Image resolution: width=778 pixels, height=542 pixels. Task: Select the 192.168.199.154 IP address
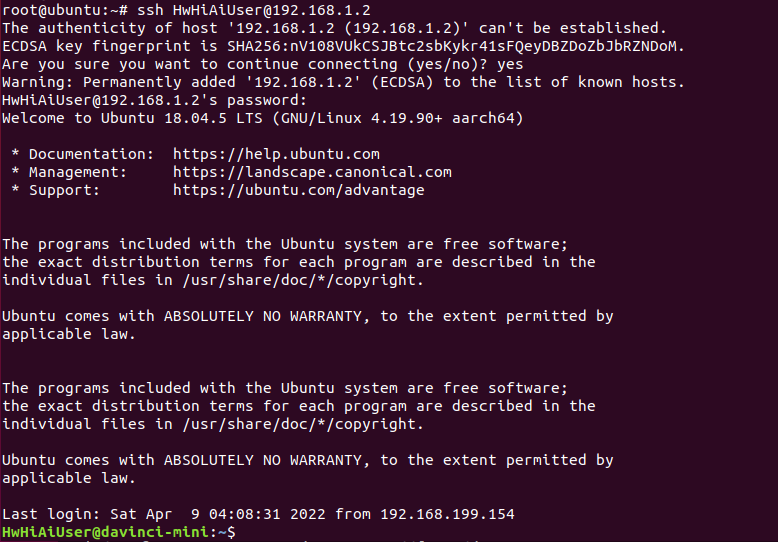coord(447,514)
